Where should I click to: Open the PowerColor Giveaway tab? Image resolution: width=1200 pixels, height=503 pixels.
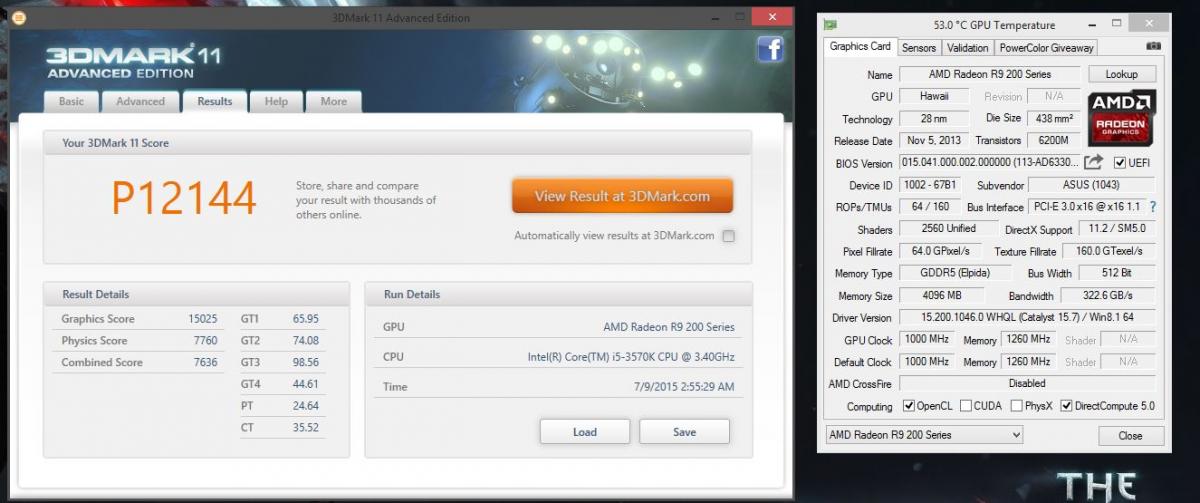click(x=1046, y=47)
